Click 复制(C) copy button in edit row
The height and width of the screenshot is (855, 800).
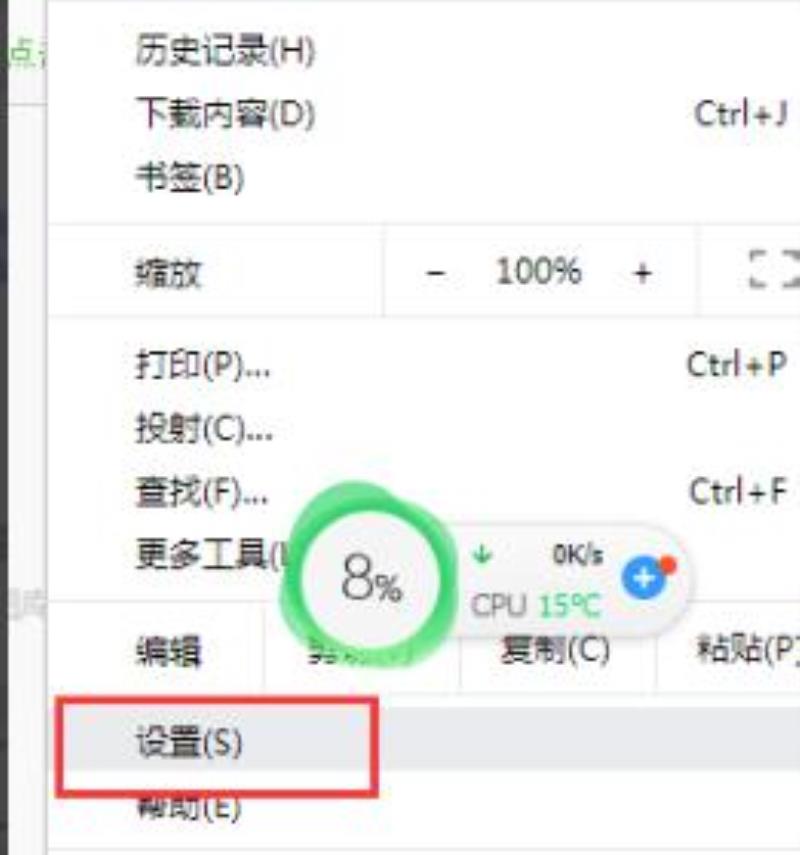(x=555, y=650)
